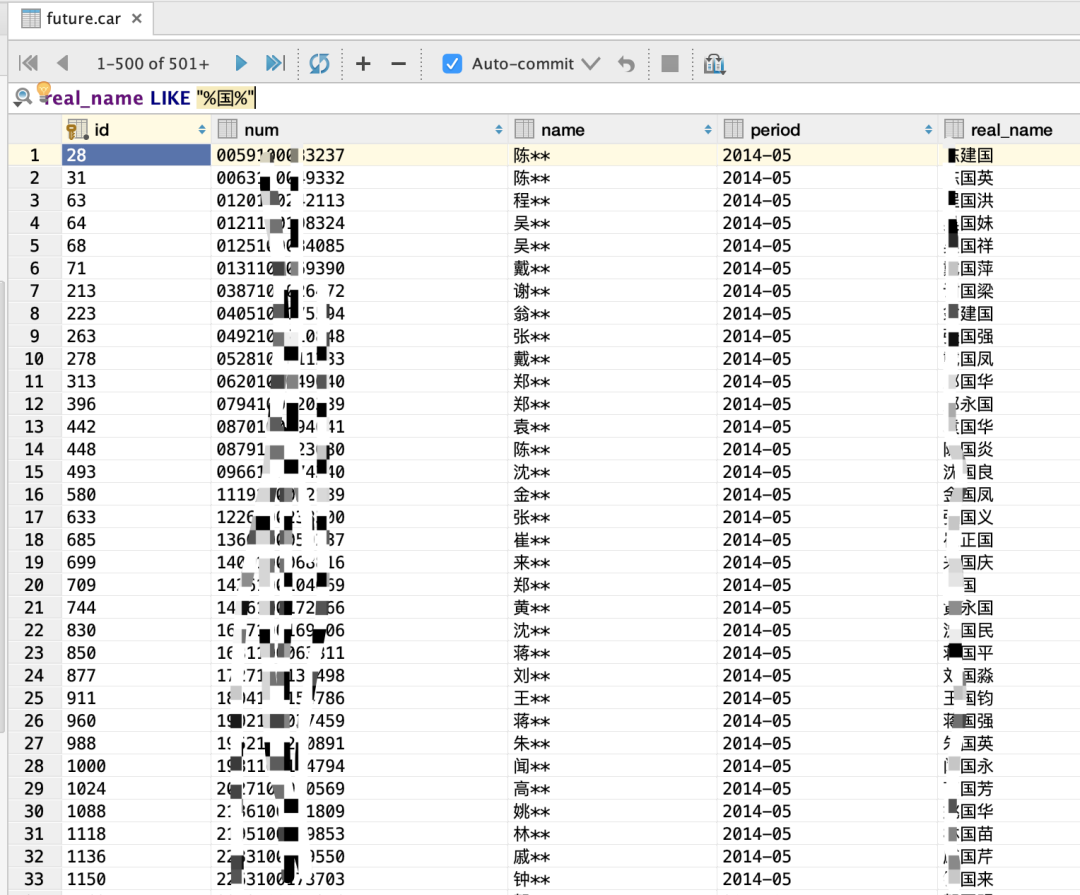Screen dimensions: 1080x895
Task: Click the row range 1-500 of 501+
Action: tap(152, 64)
